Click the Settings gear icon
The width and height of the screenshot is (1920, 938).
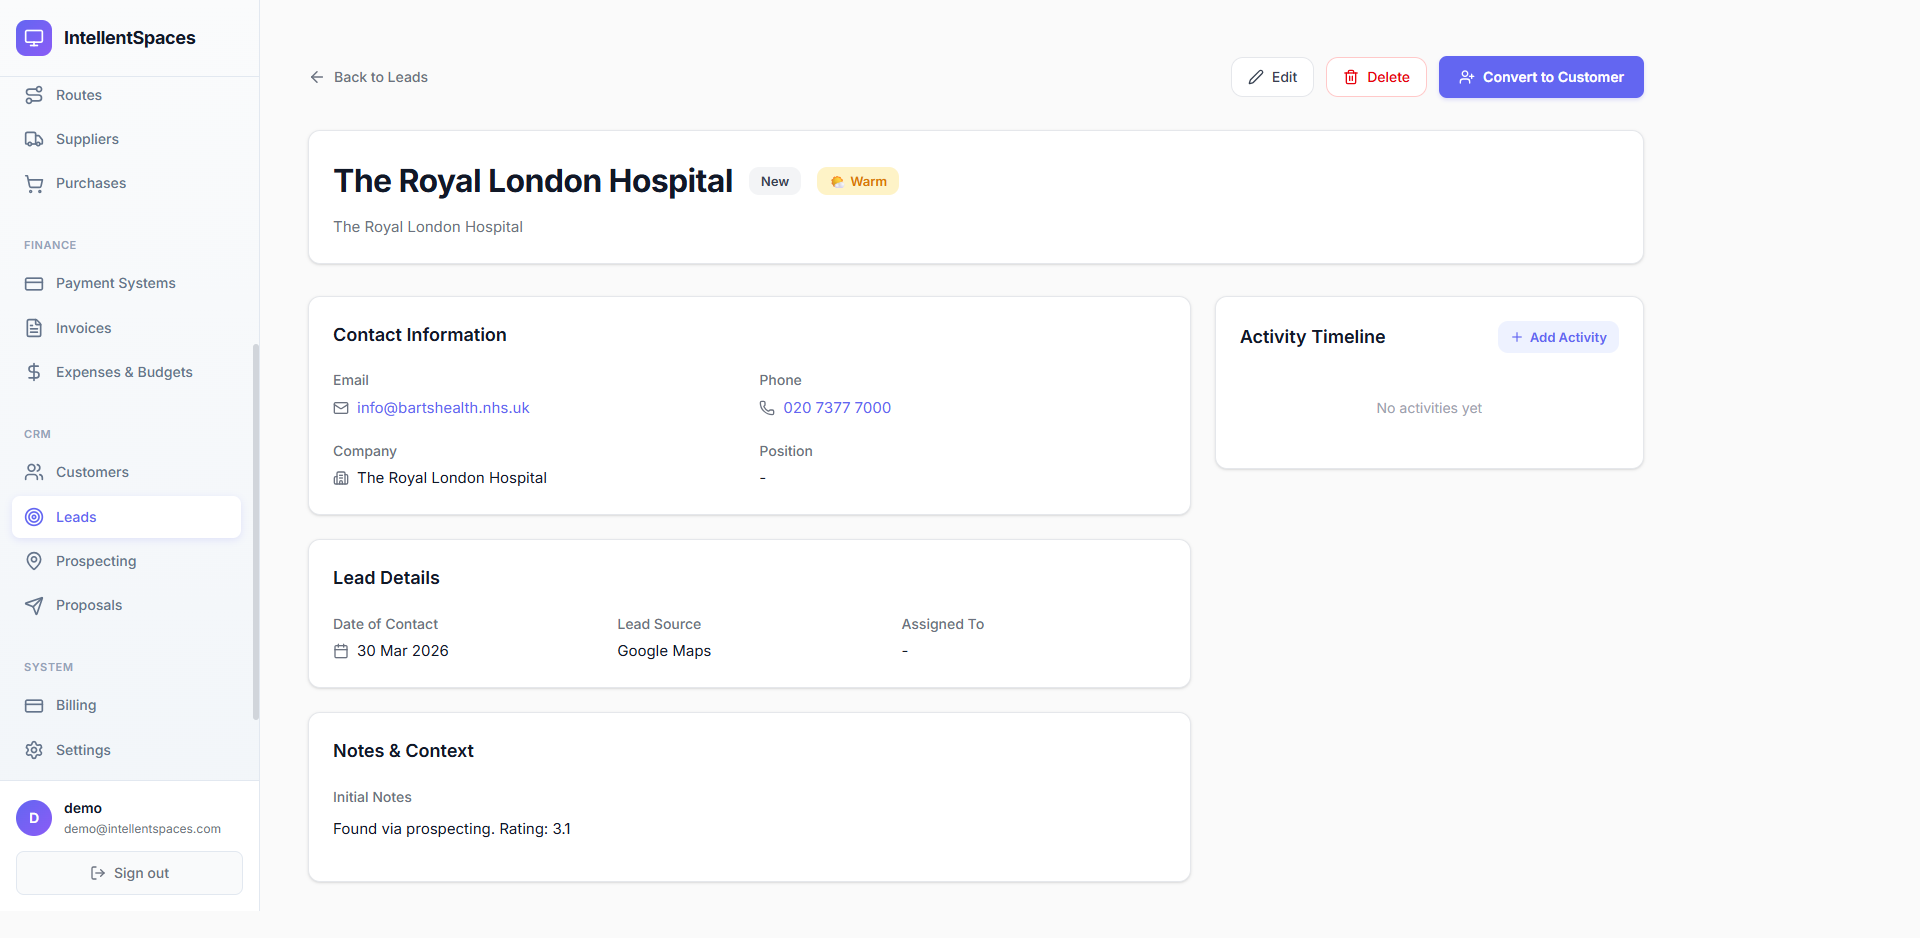34,750
